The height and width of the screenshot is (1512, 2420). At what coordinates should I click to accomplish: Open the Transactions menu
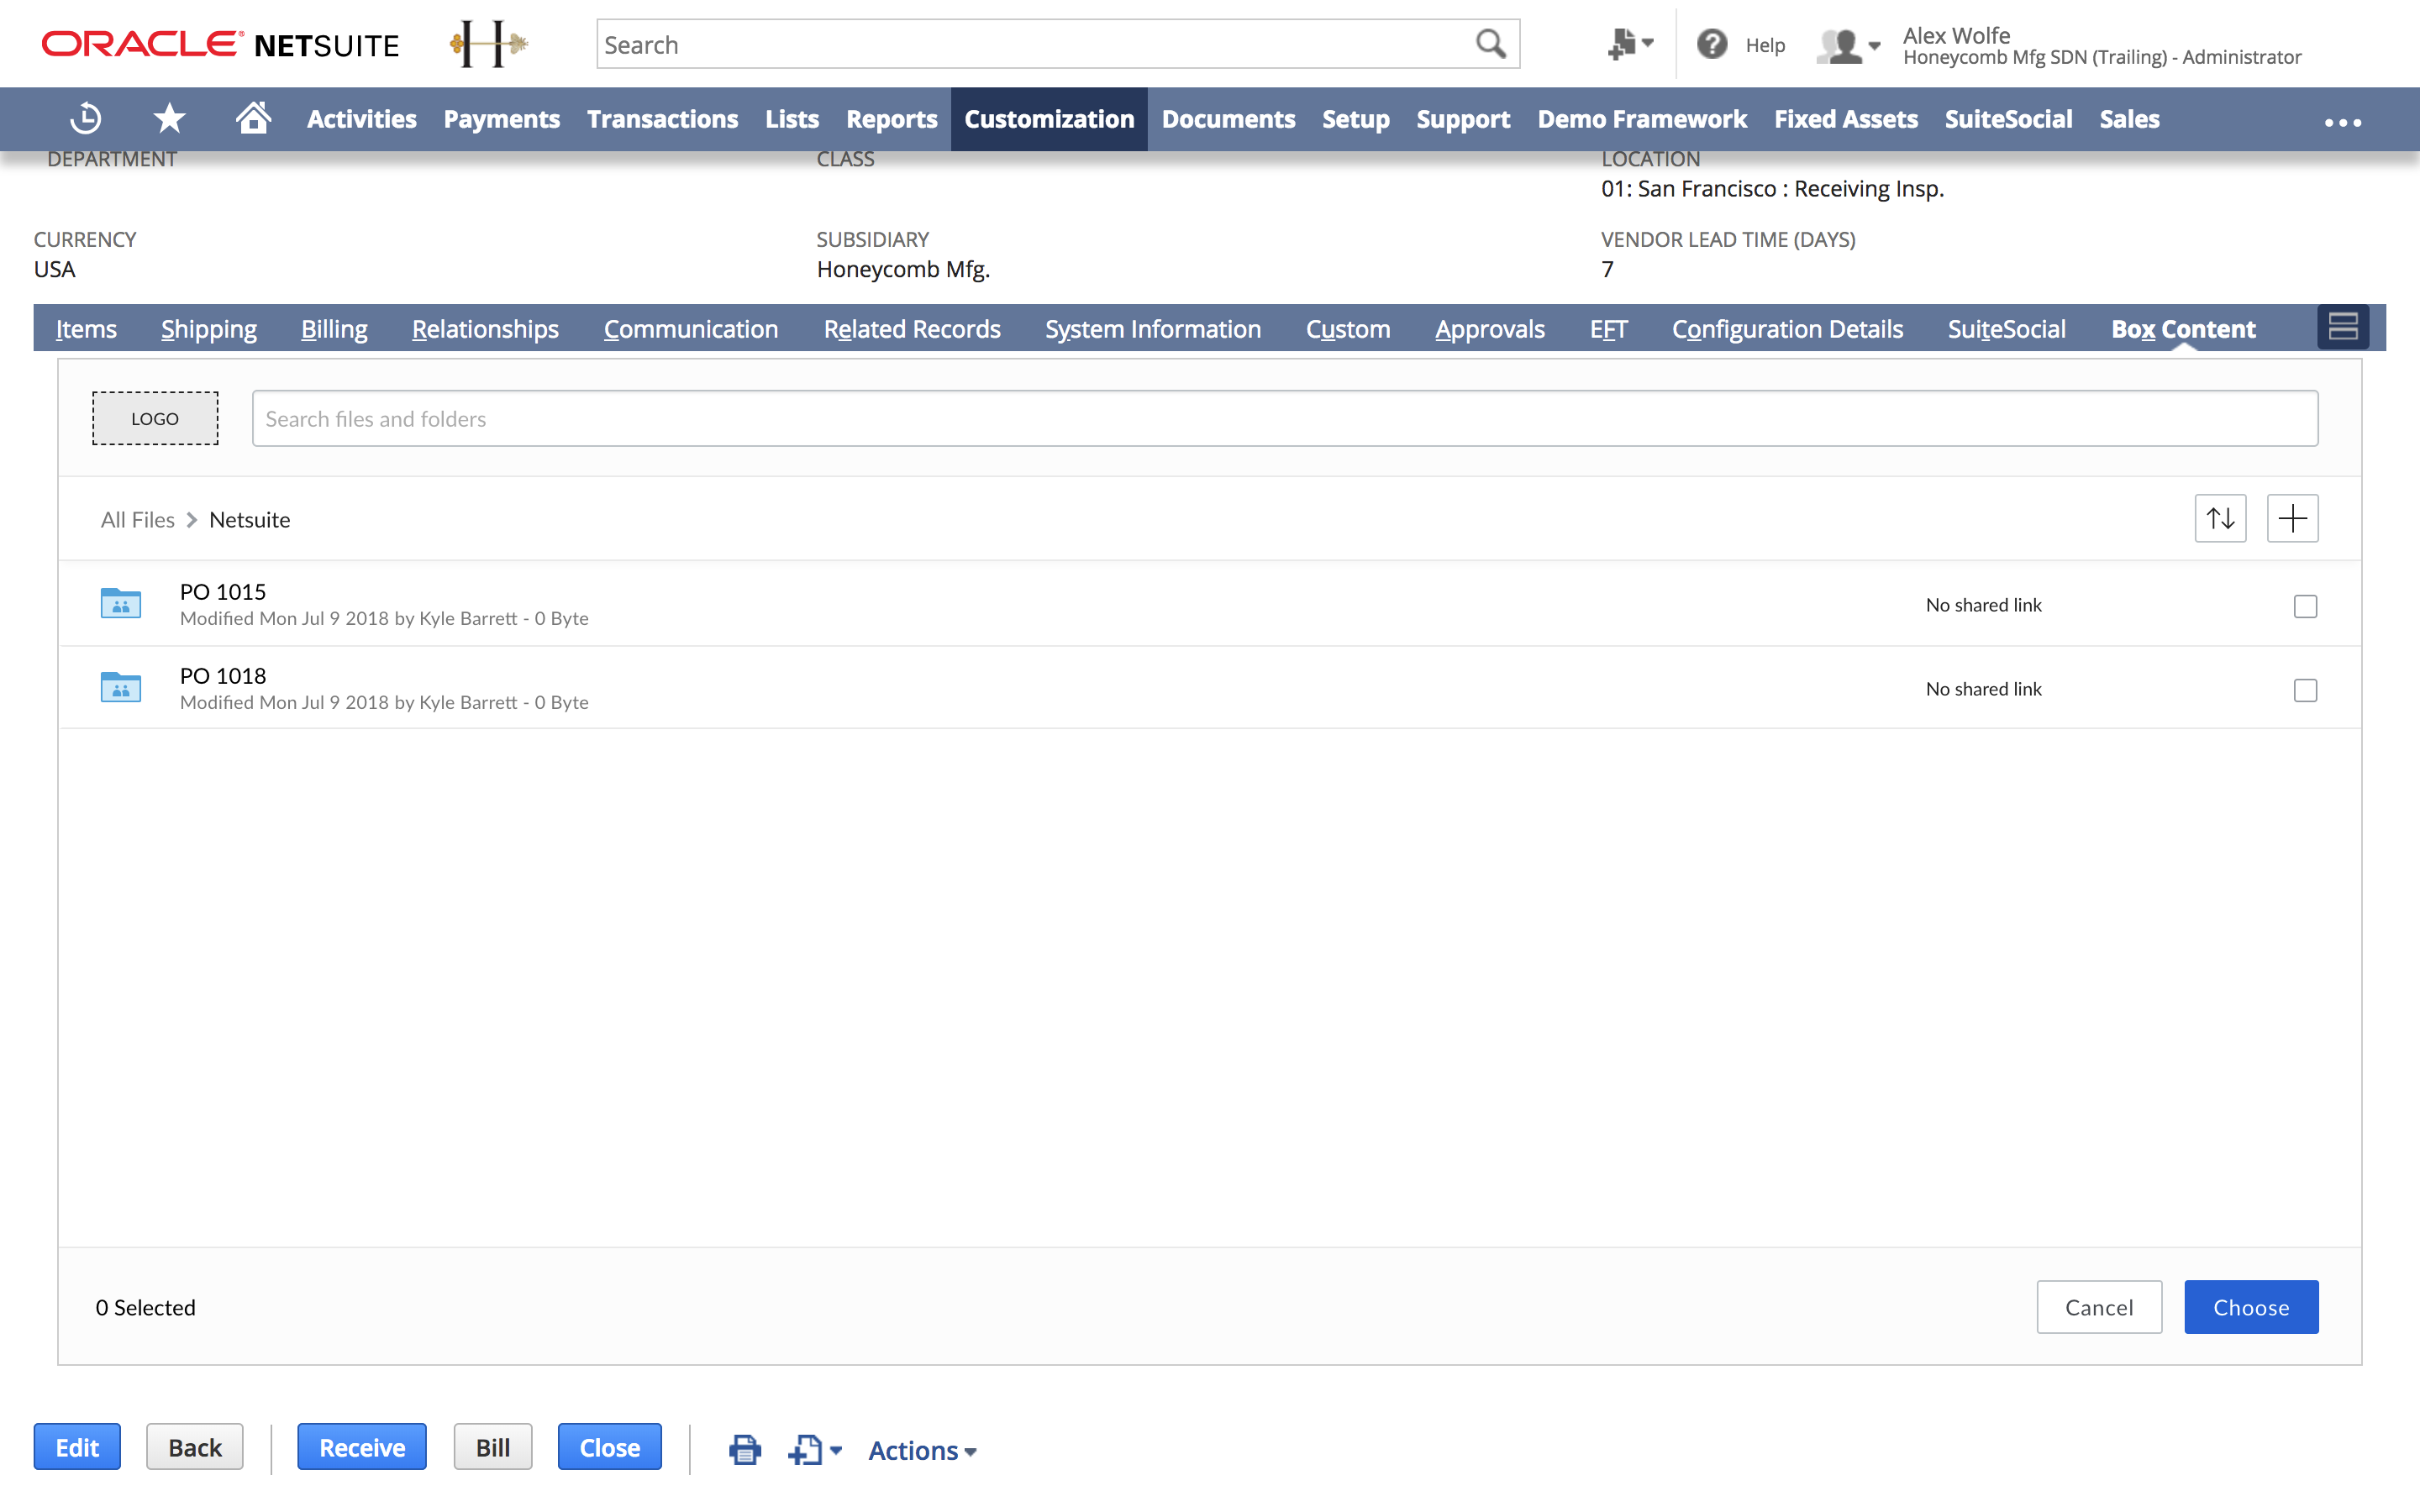coord(662,119)
